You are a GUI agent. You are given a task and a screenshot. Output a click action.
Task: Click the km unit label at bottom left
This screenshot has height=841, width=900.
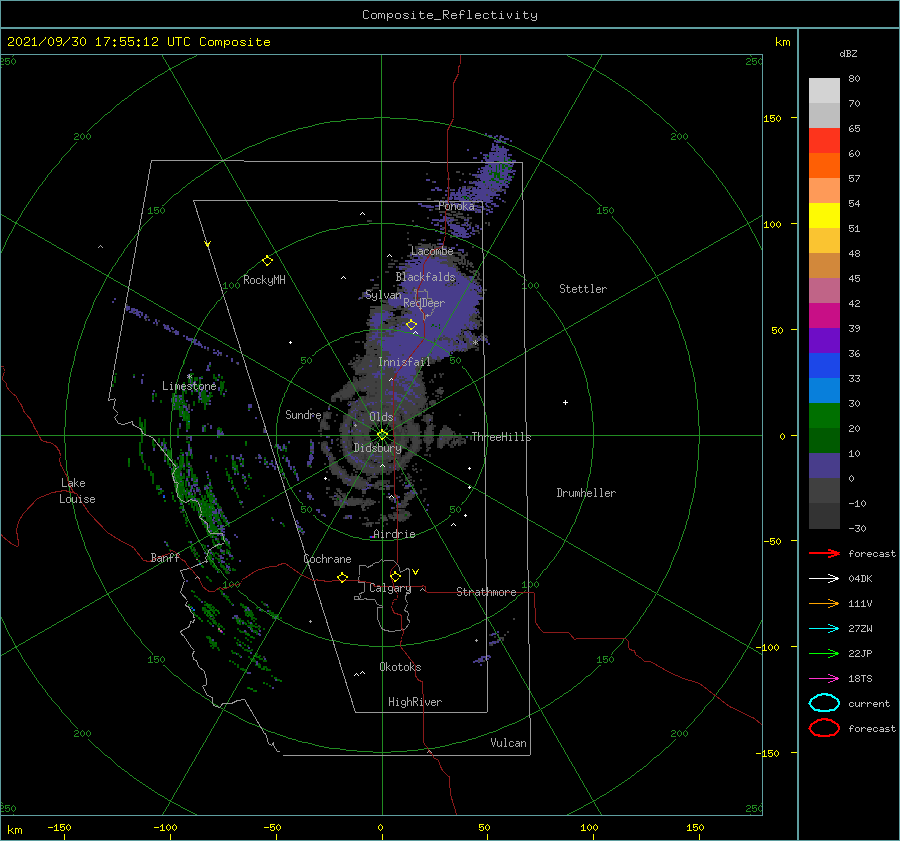coord(14,830)
